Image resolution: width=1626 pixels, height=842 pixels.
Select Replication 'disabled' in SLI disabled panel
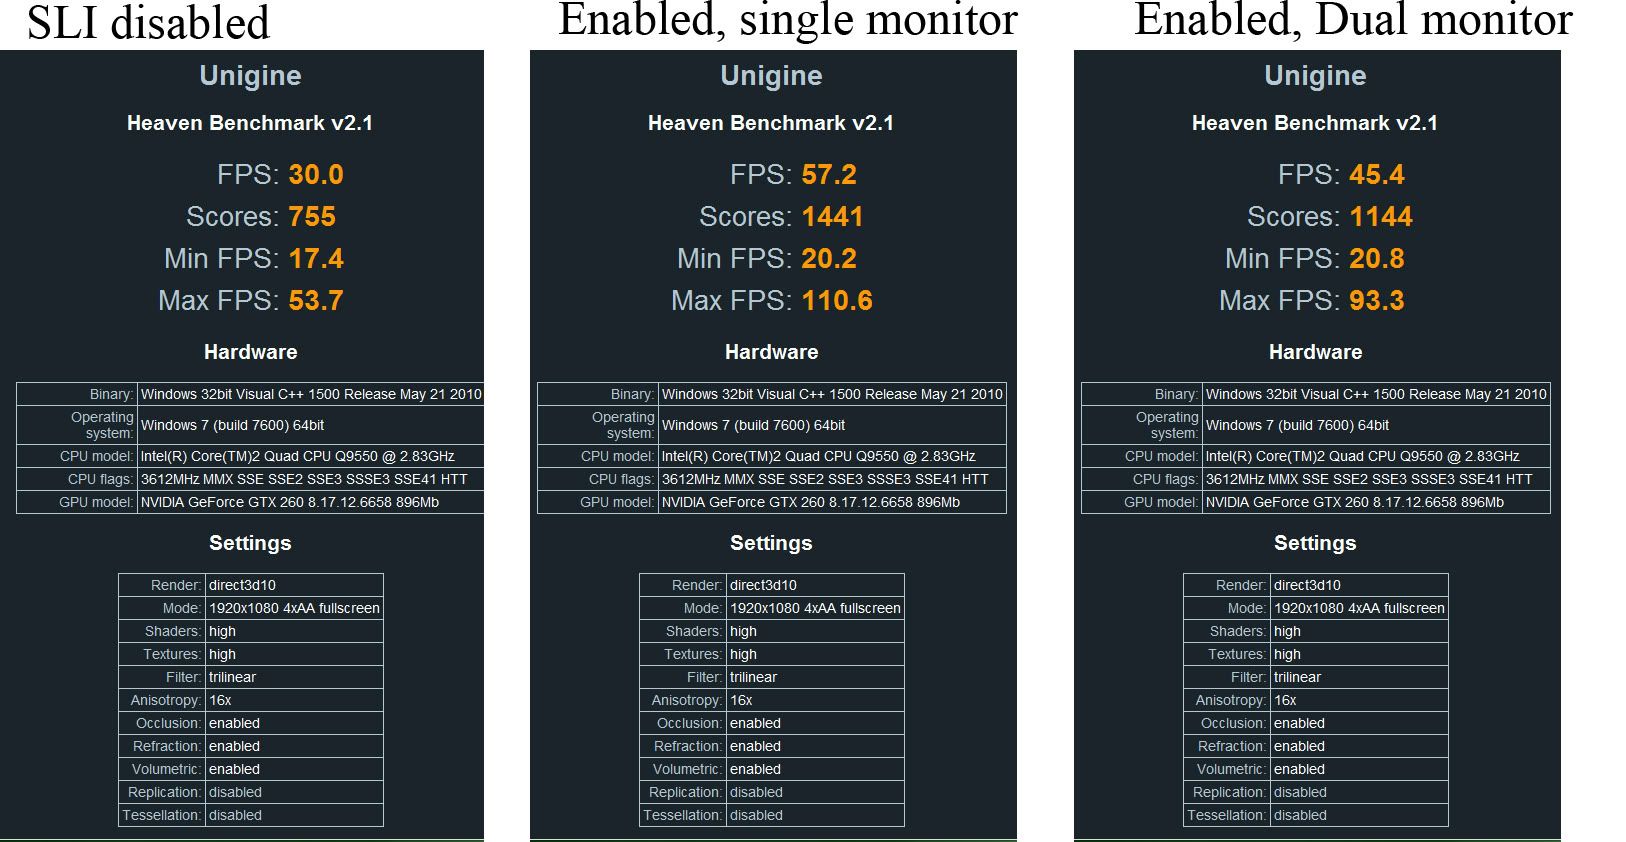pyautogui.click(x=235, y=792)
